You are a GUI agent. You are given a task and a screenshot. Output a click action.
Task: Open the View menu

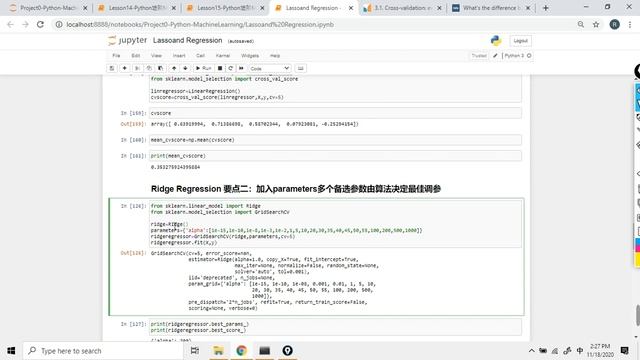(156, 56)
